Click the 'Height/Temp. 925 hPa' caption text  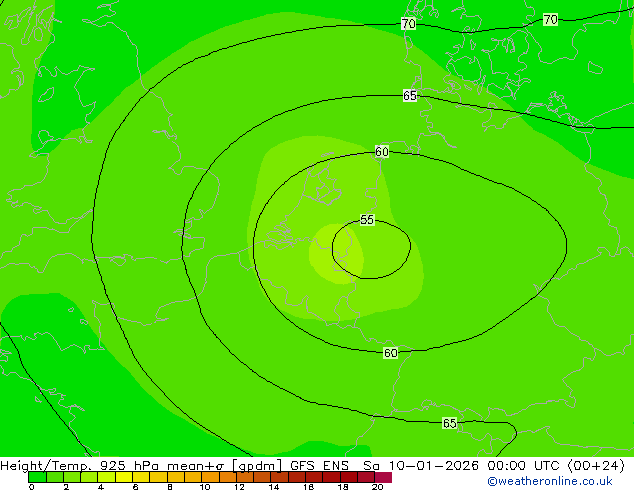click(x=80, y=466)
